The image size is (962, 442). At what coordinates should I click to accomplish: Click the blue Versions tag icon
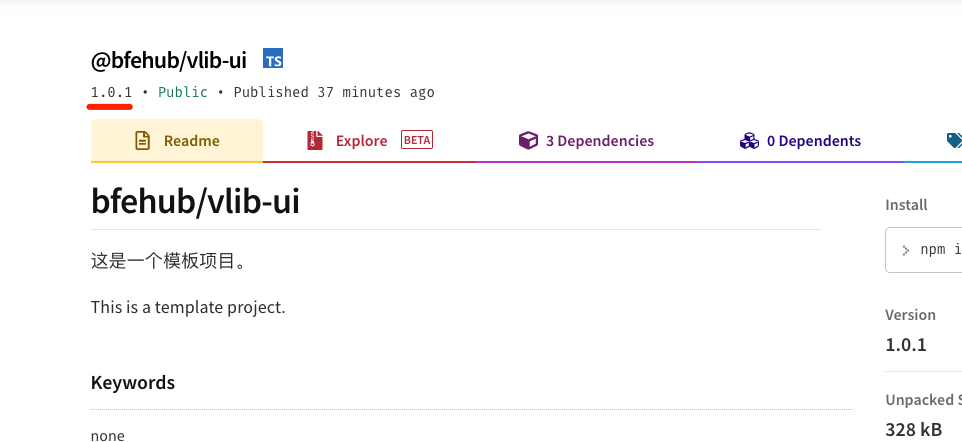pyautogui.click(x=954, y=141)
